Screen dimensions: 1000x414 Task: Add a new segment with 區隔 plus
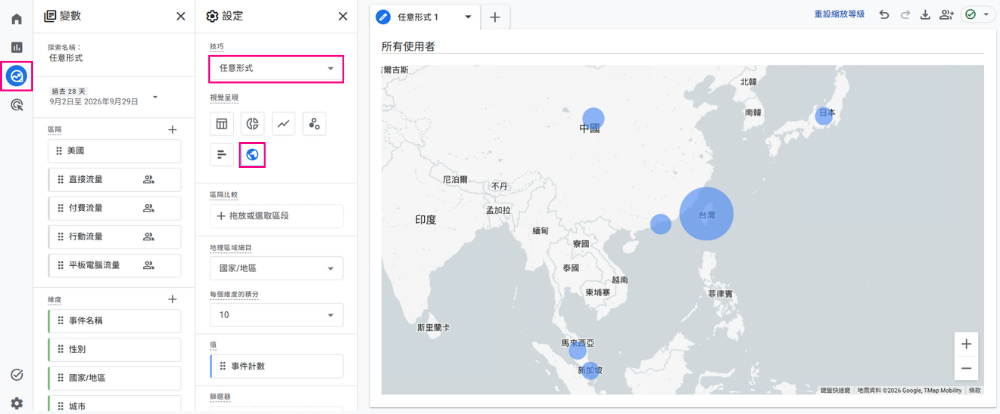[172, 129]
